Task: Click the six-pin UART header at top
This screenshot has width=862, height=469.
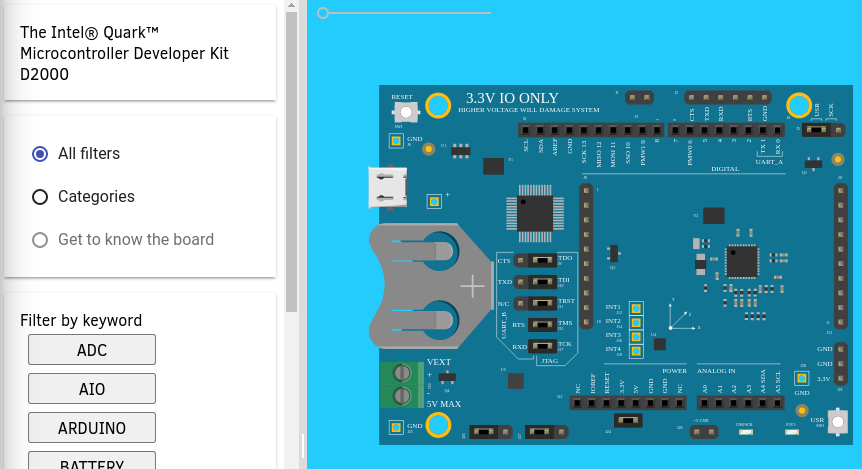Action: click(x=727, y=98)
